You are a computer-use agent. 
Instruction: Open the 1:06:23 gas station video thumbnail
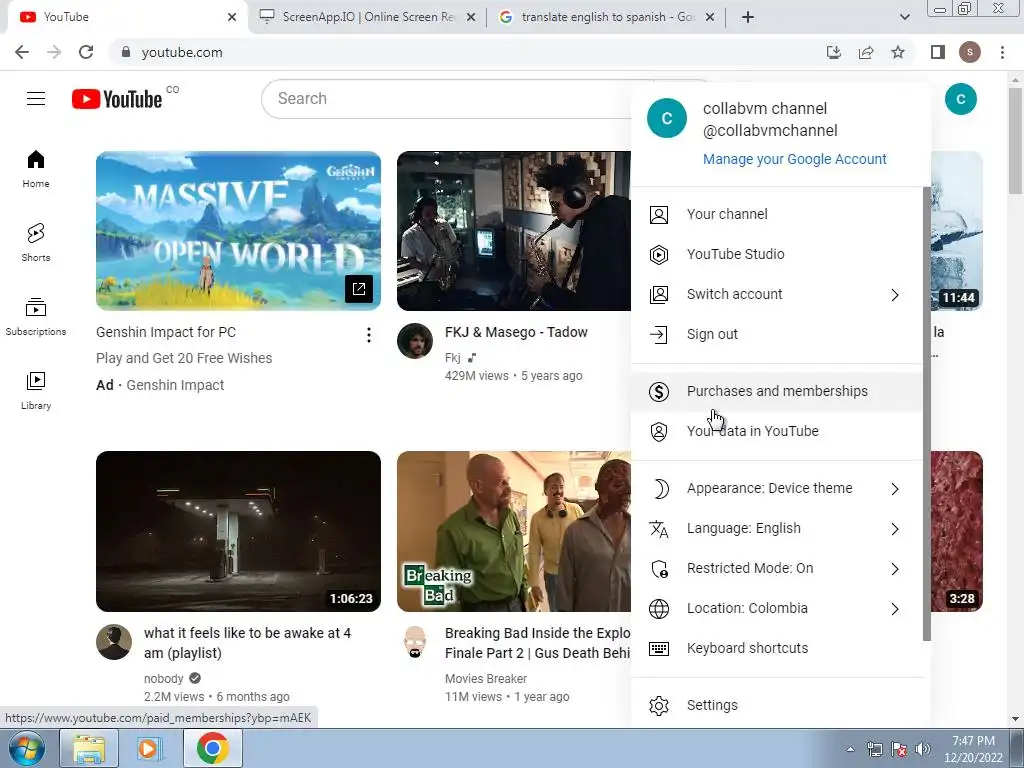click(x=238, y=531)
